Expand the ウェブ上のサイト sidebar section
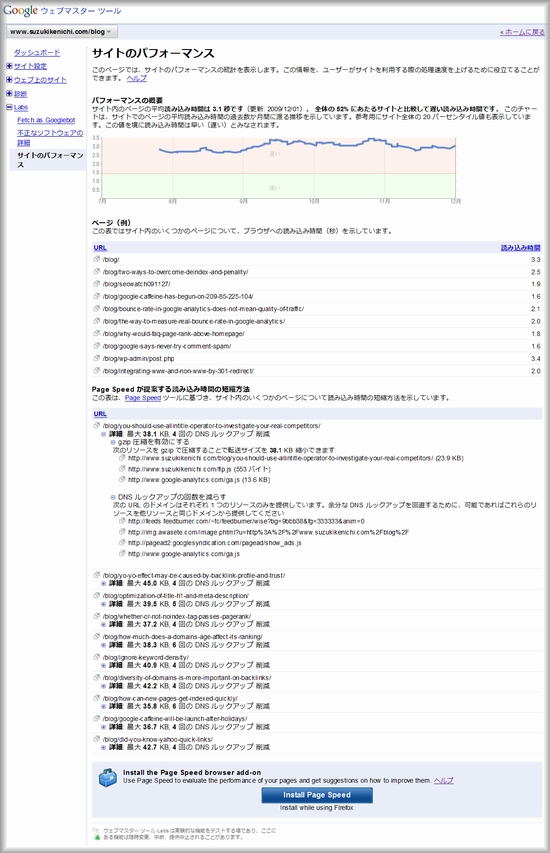 (x=9, y=79)
